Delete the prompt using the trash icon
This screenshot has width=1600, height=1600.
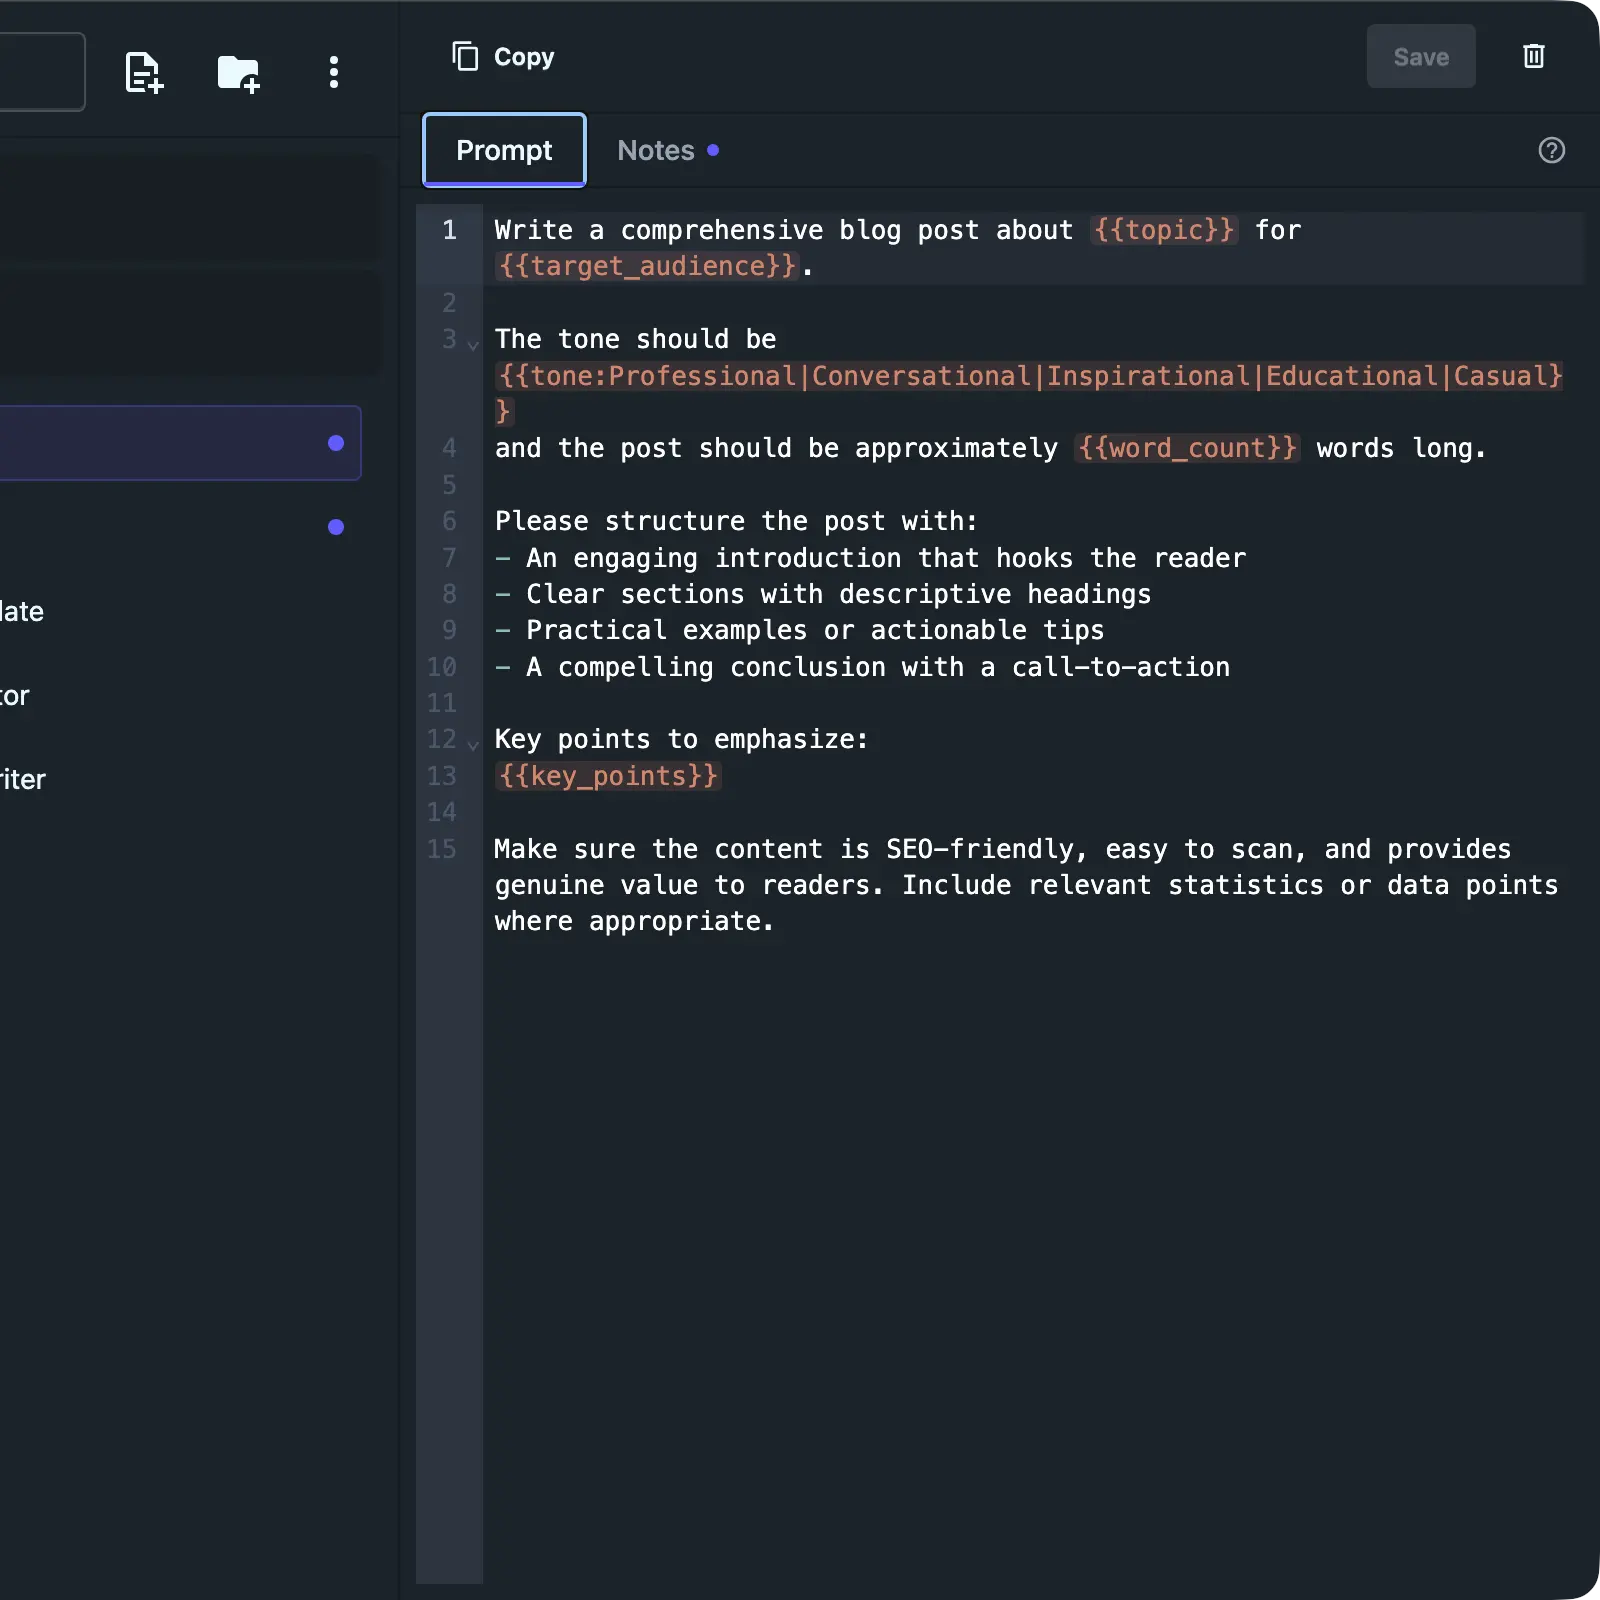click(x=1533, y=56)
